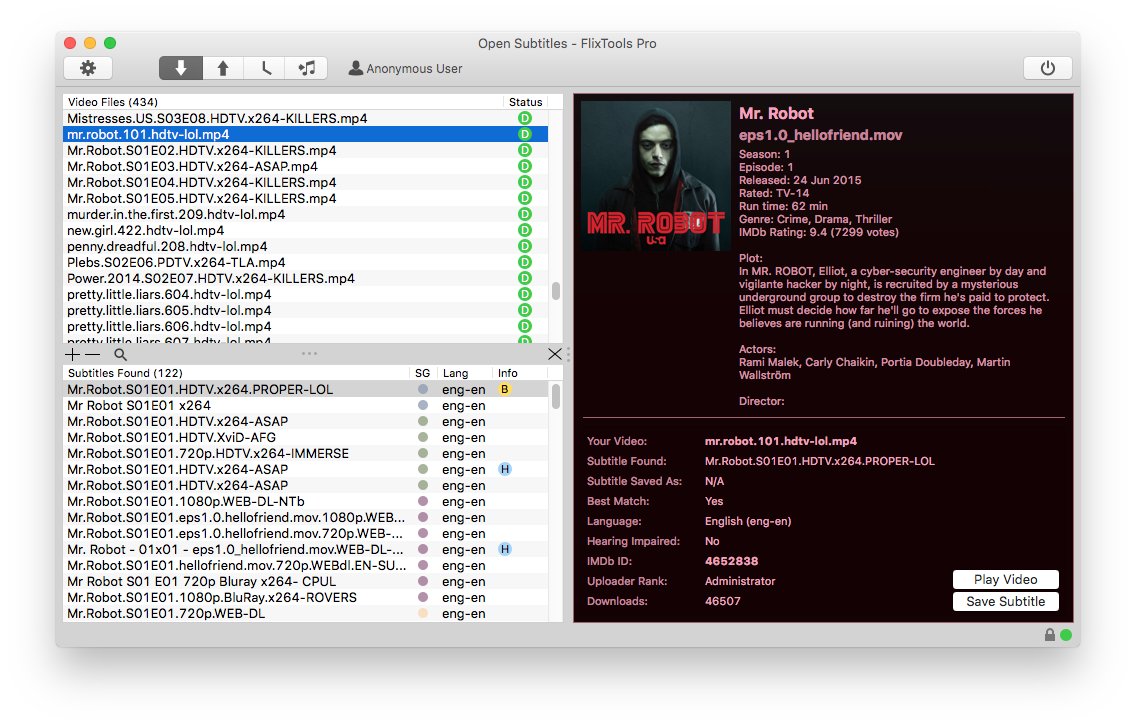
Task: Select the music note toolbar tab
Action: click(306, 68)
